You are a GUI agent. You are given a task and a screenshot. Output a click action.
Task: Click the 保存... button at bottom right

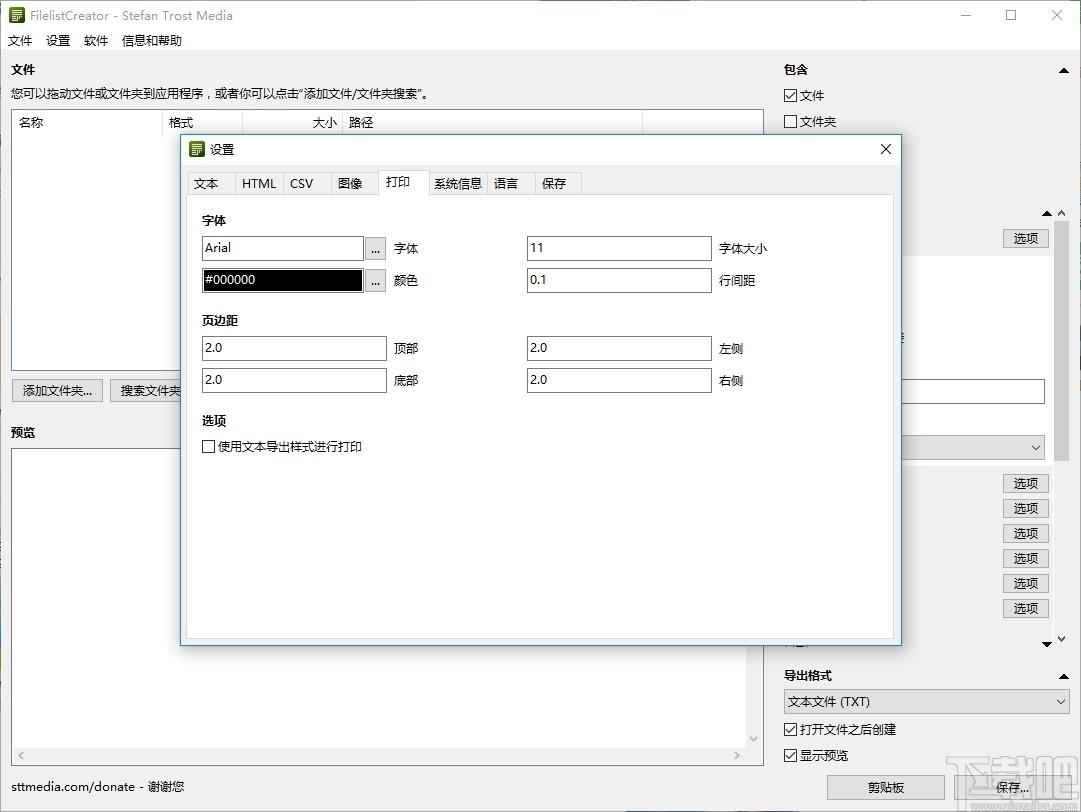click(x=1012, y=787)
